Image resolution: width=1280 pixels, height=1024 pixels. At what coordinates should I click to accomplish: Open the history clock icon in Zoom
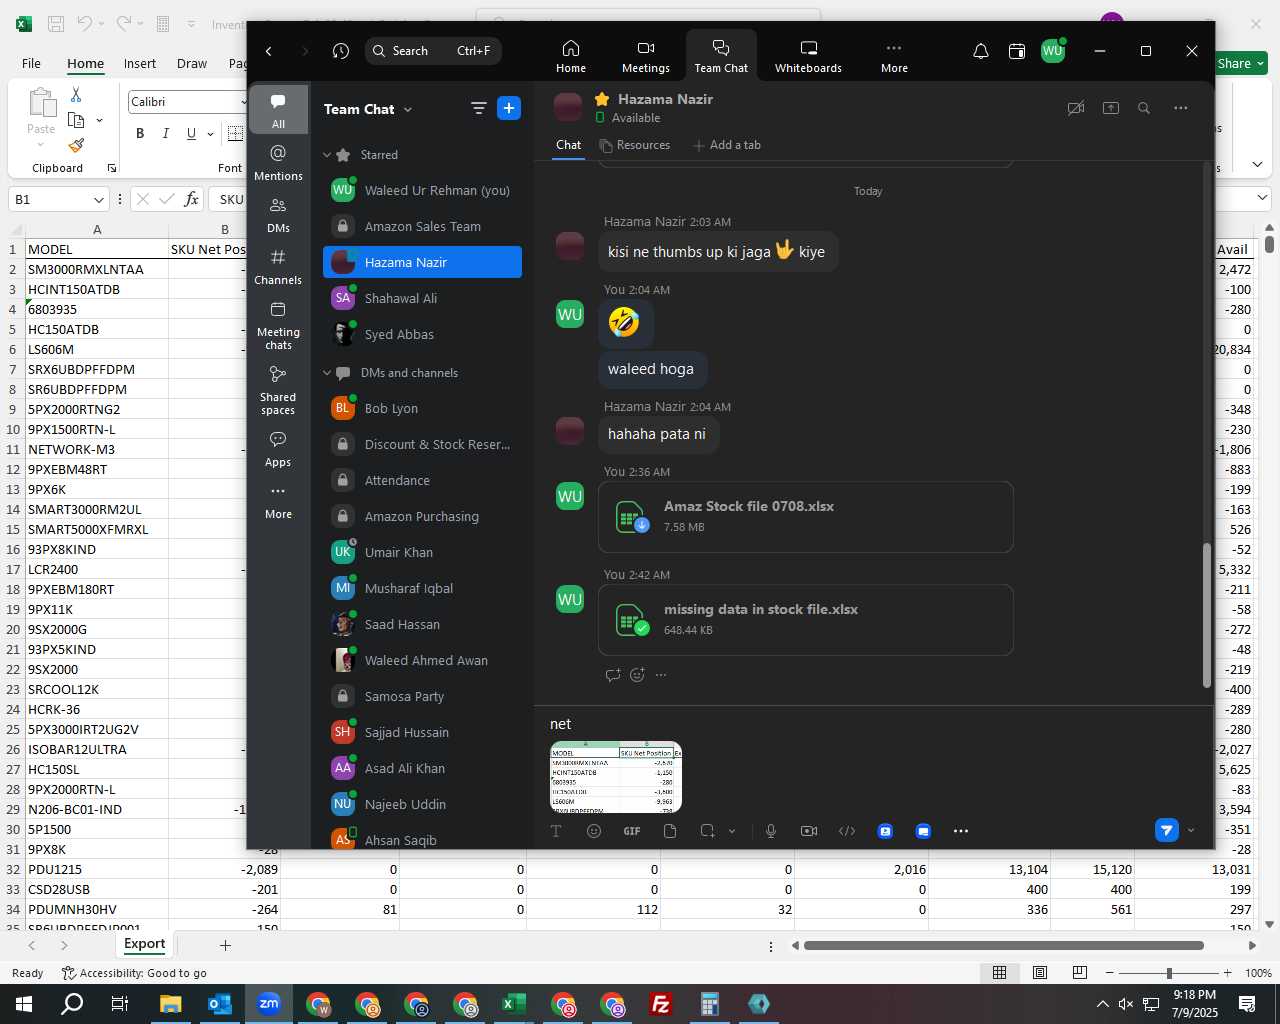341,51
